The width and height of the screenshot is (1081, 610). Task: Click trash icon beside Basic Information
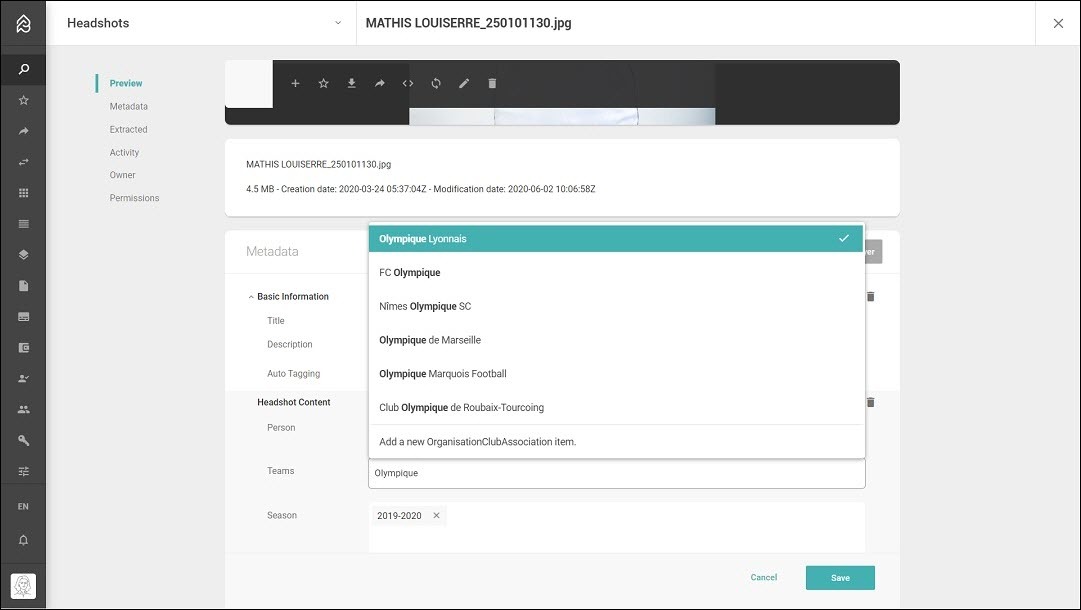871,296
